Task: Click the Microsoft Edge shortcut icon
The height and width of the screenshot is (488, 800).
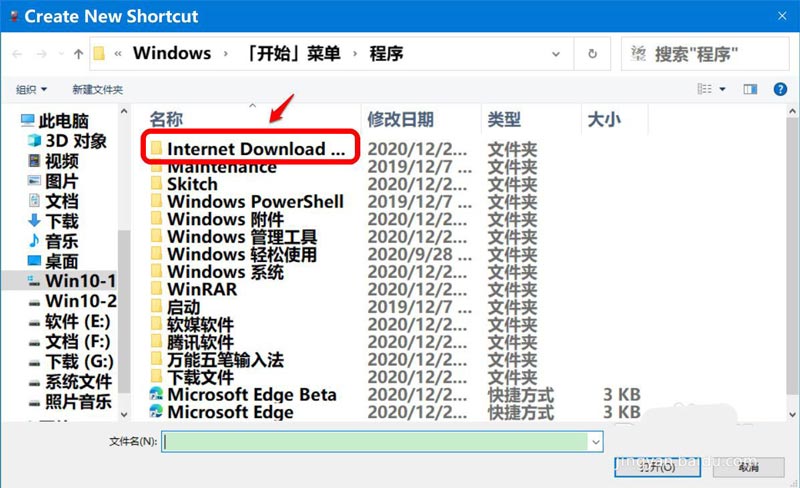Action: click(156, 411)
